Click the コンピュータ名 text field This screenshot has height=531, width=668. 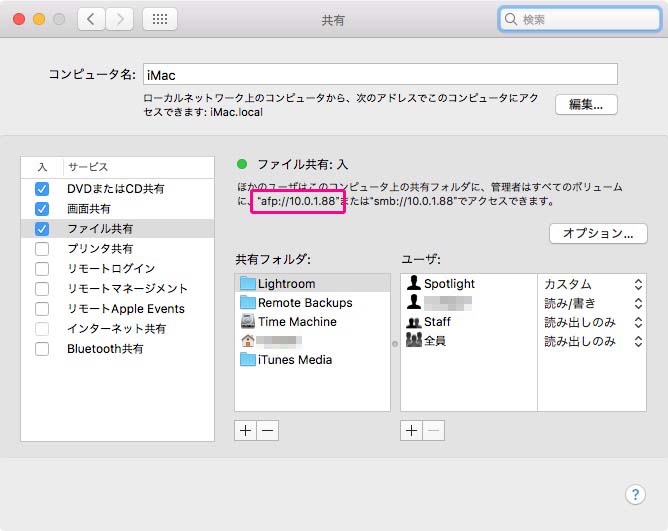380,75
